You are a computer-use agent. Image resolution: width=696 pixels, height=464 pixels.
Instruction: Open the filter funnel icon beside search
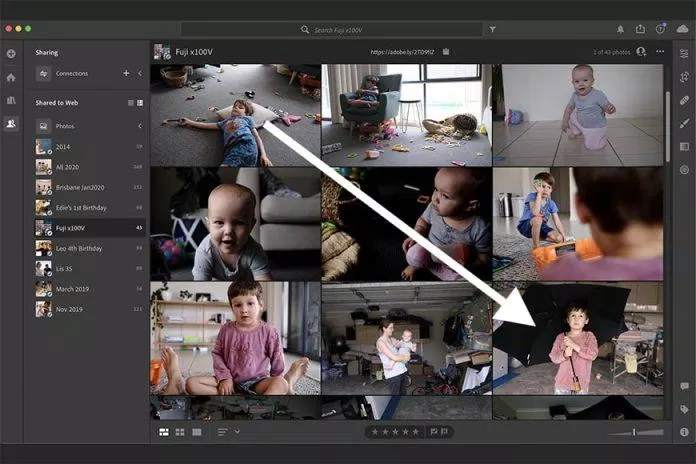pyautogui.click(x=492, y=29)
